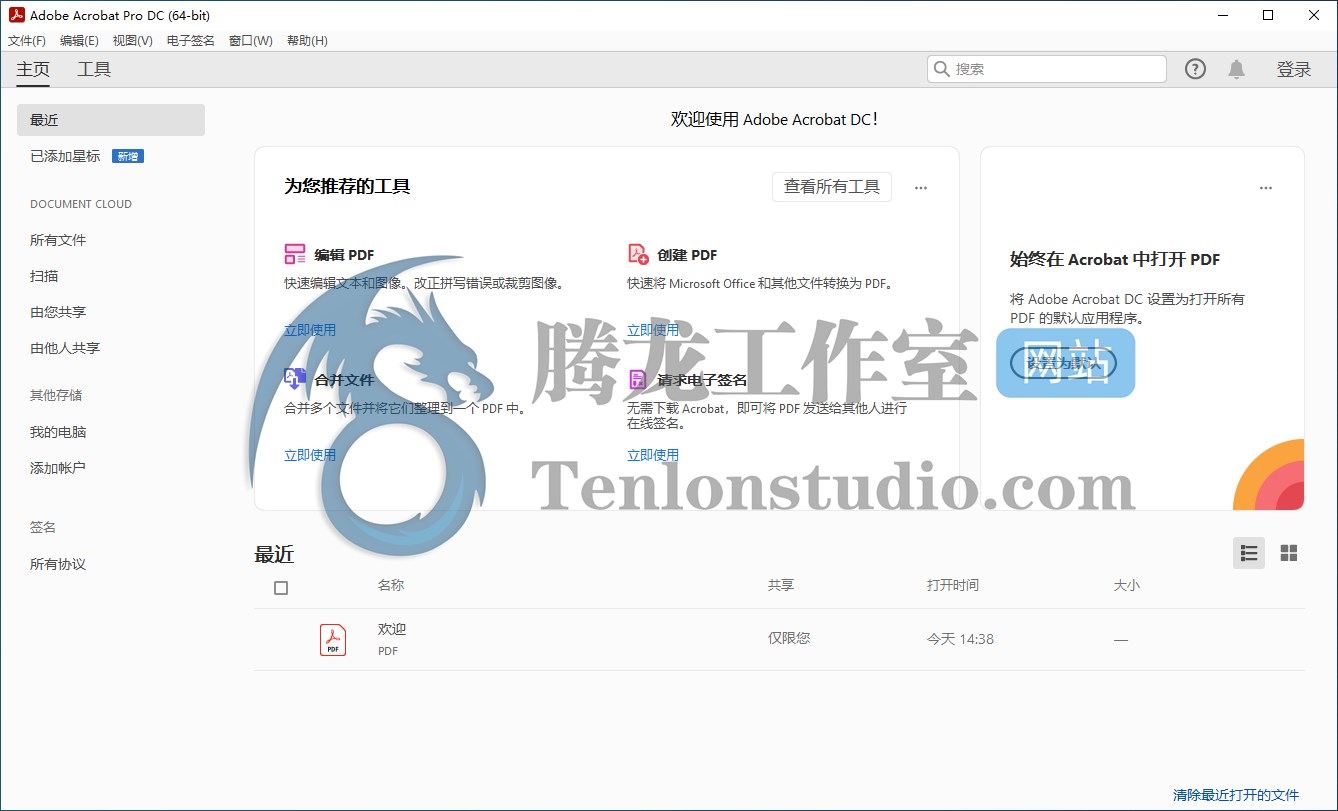Click the 创建 PDF tool title

687,255
